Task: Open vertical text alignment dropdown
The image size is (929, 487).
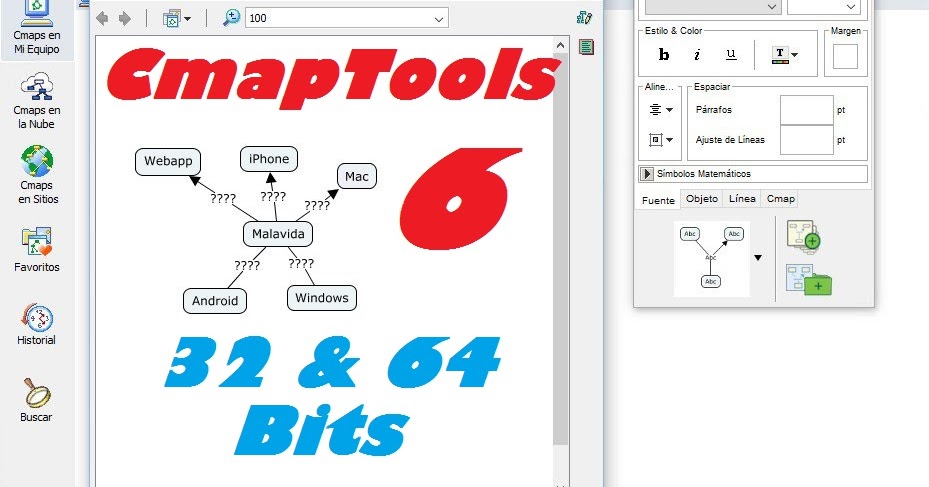Action: tap(661, 140)
